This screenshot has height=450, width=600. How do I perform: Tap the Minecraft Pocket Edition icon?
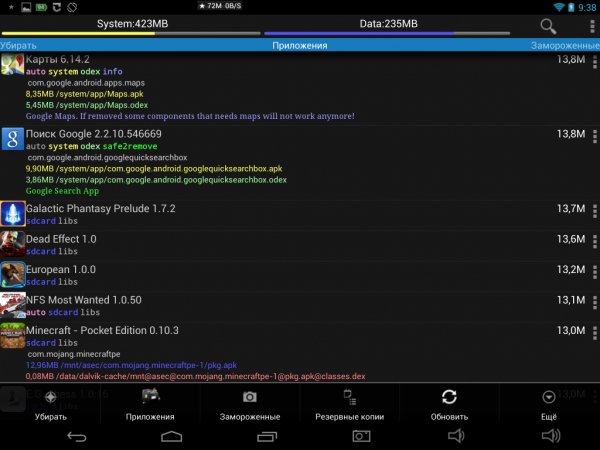[x=13, y=336]
